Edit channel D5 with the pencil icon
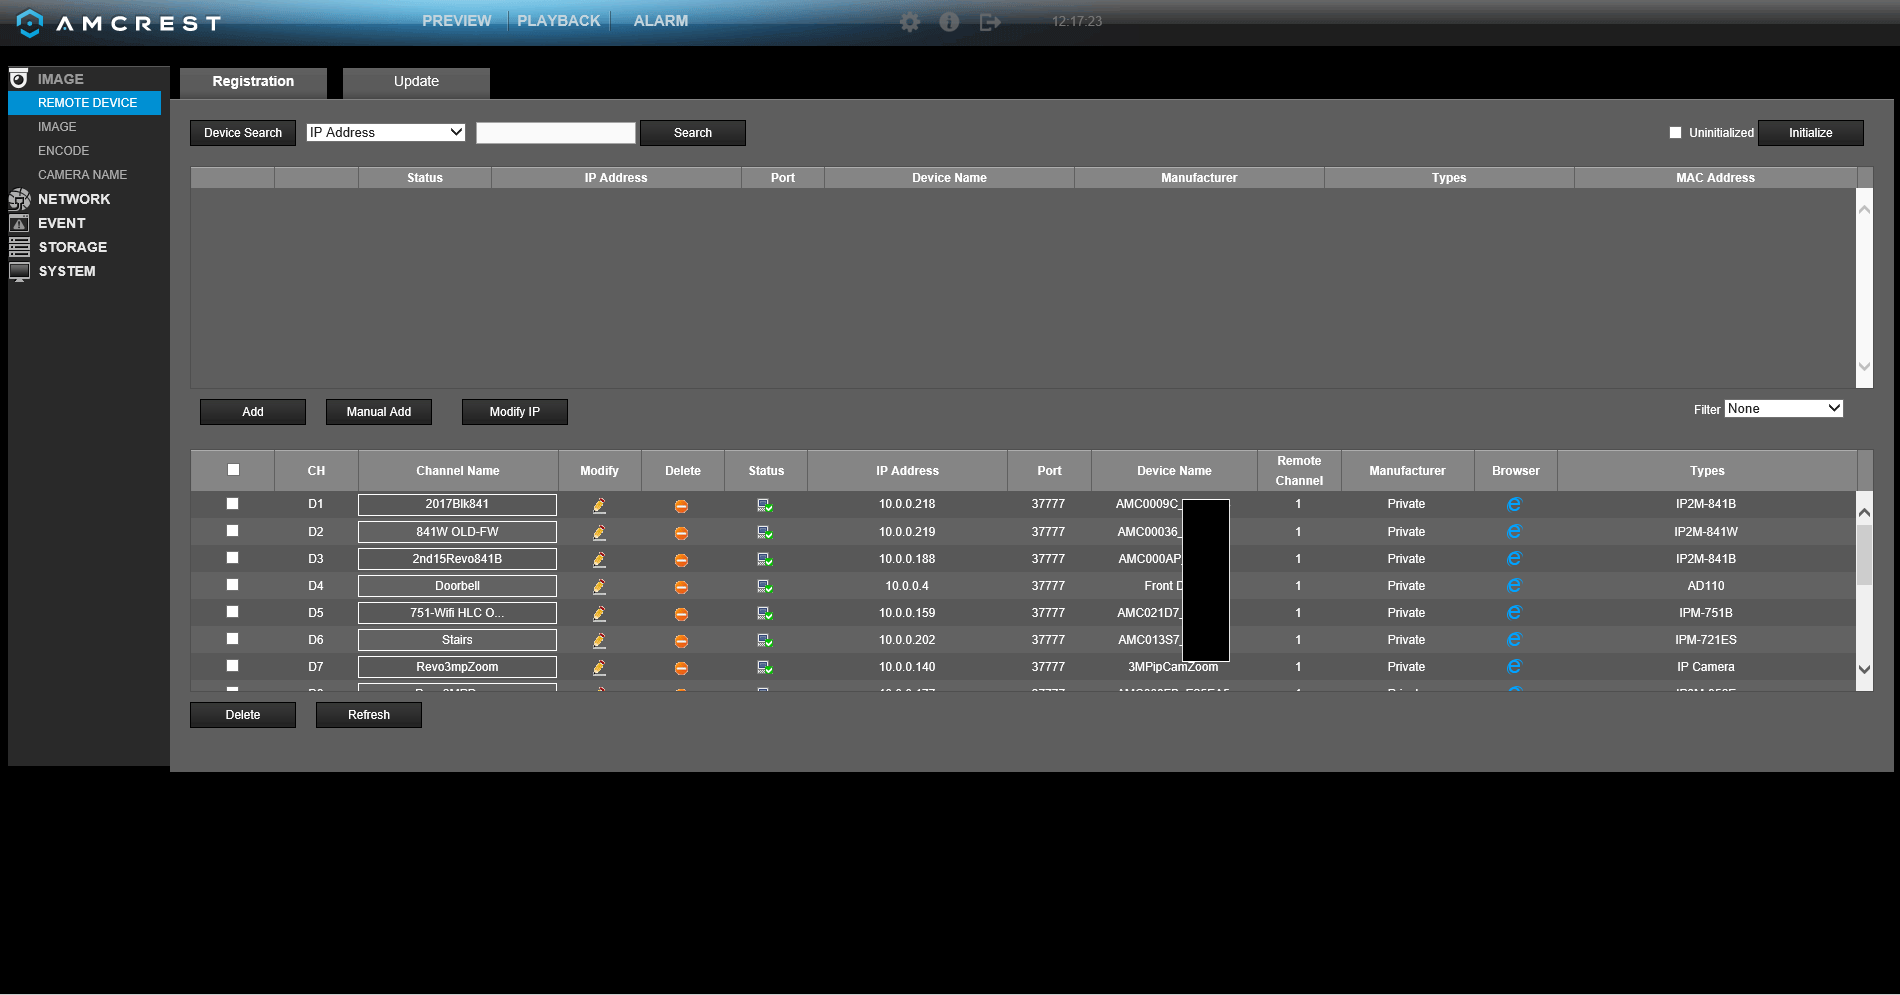This screenshot has height=995, width=1900. click(x=599, y=613)
